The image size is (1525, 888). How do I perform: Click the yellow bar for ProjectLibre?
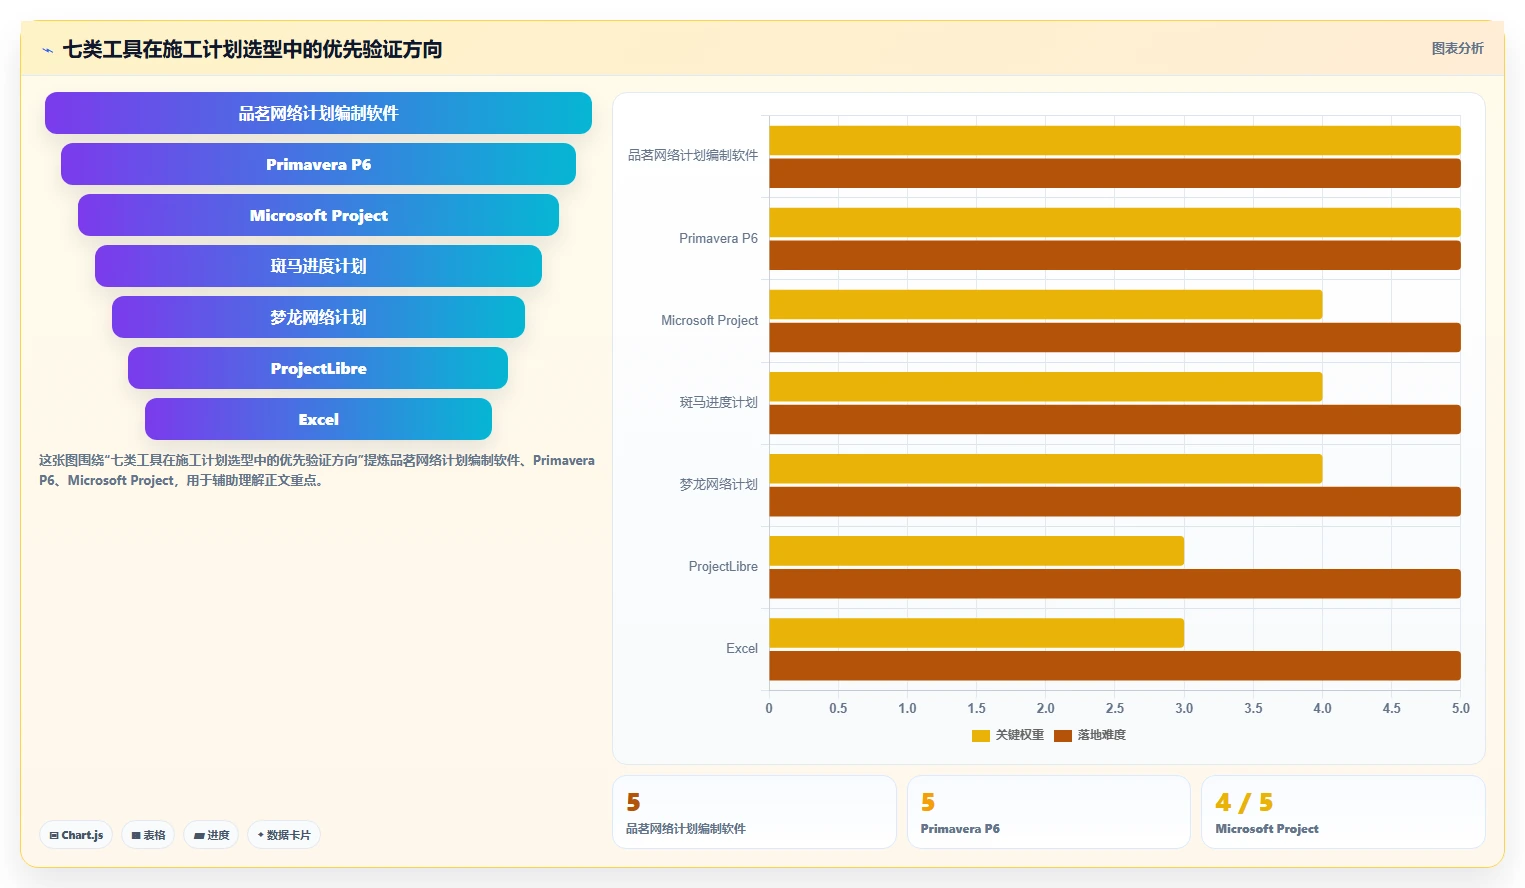[976, 550]
